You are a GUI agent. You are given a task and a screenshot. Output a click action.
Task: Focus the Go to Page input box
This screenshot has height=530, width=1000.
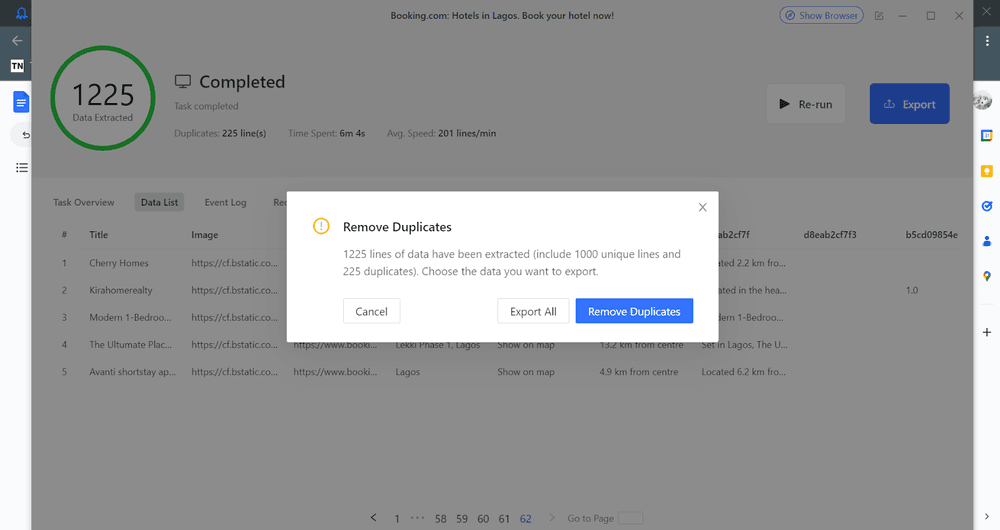click(631, 518)
